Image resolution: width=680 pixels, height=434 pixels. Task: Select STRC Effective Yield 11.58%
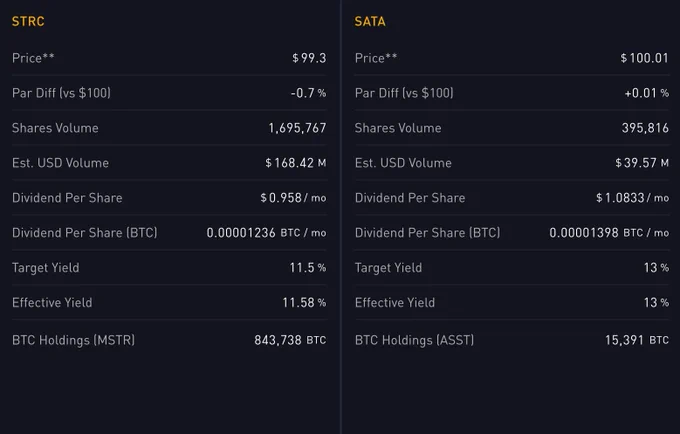point(304,303)
